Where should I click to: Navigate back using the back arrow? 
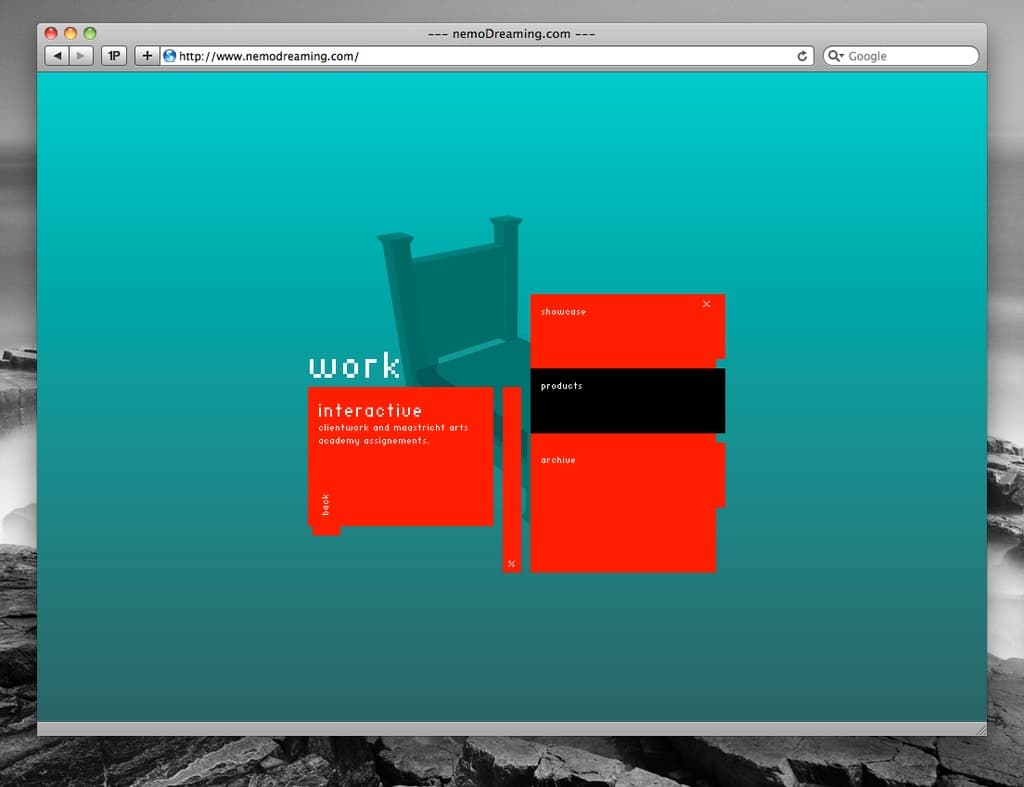(57, 55)
